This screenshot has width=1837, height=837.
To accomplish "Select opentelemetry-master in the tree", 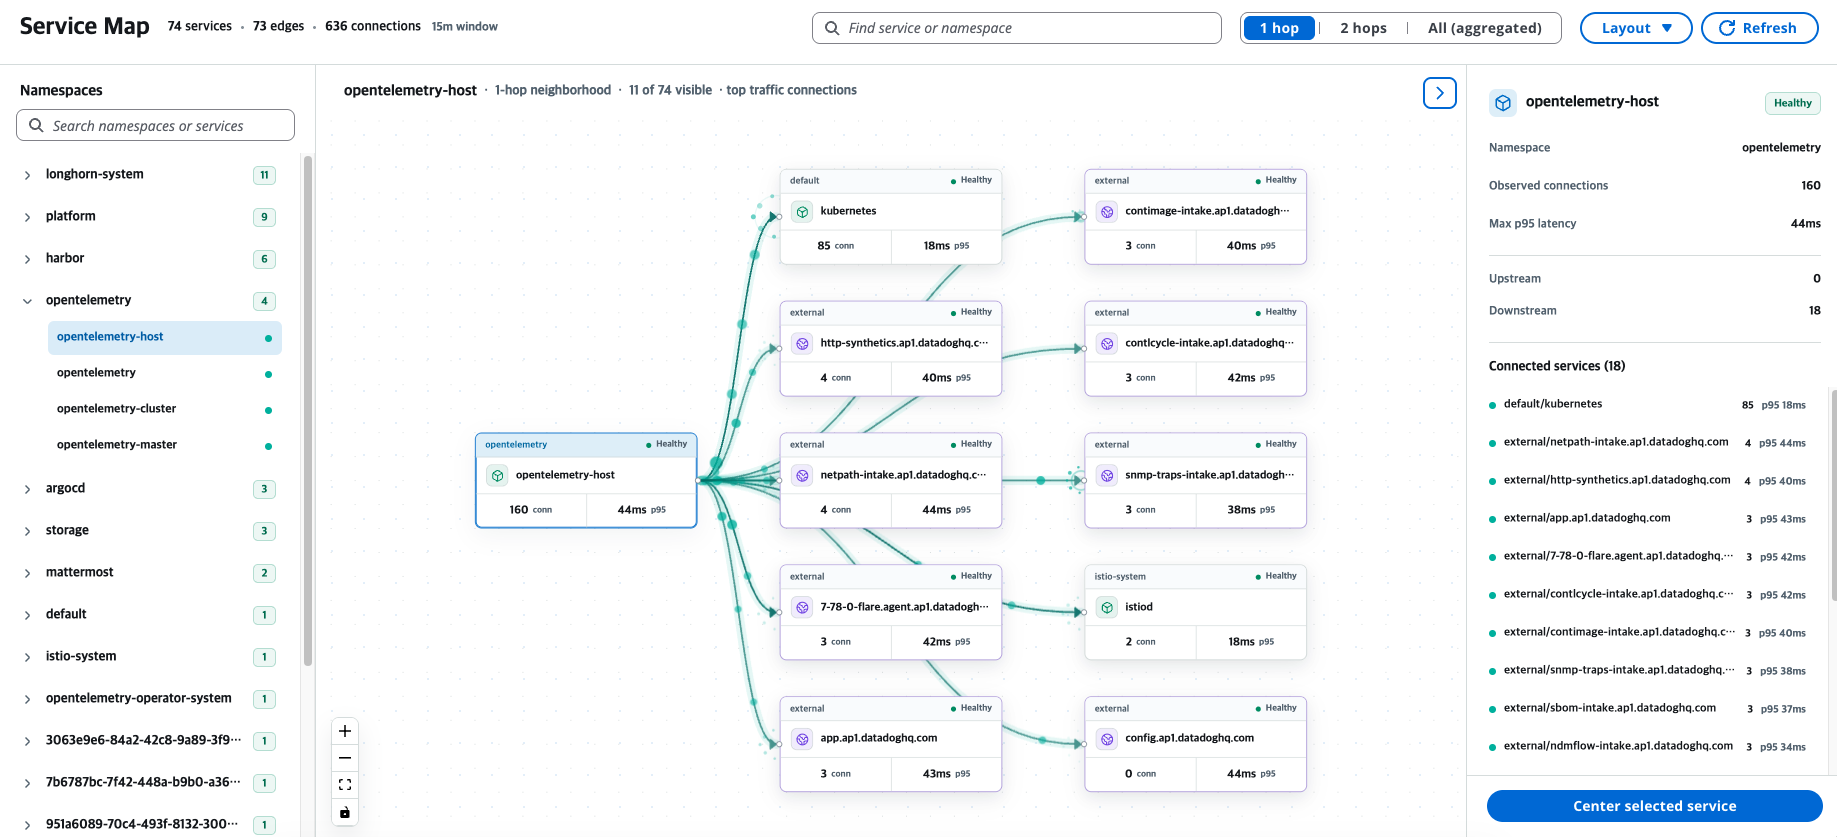I will click(165, 445).
